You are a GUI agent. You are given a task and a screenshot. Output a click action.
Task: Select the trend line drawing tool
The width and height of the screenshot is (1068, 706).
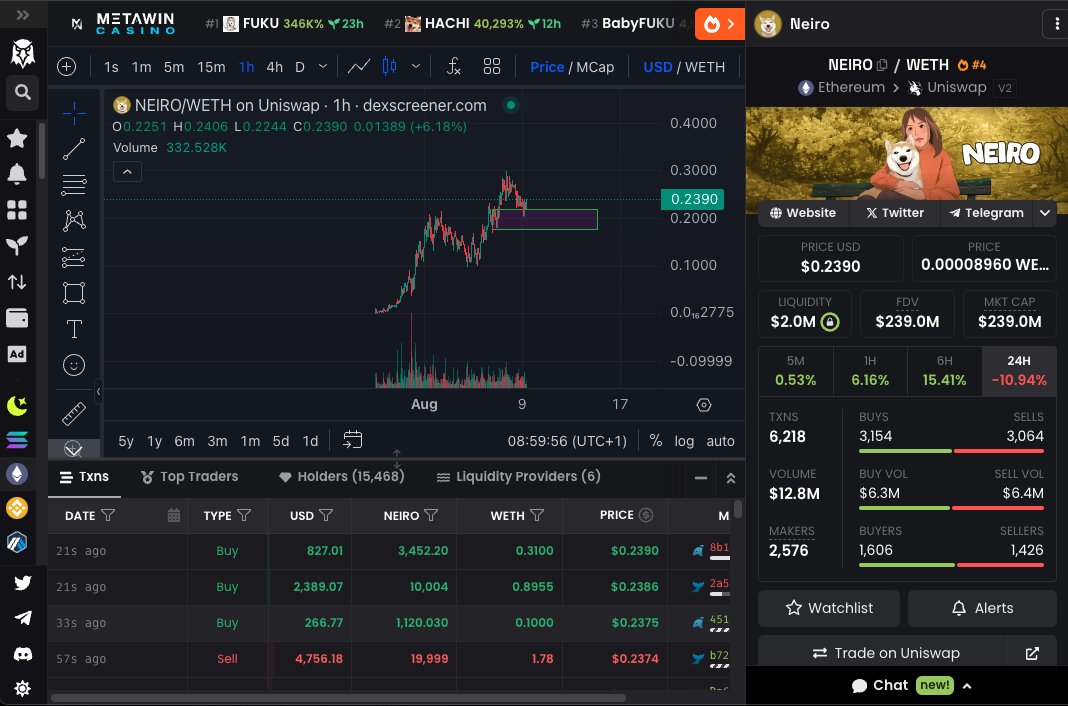pyautogui.click(x=74, y=149)
